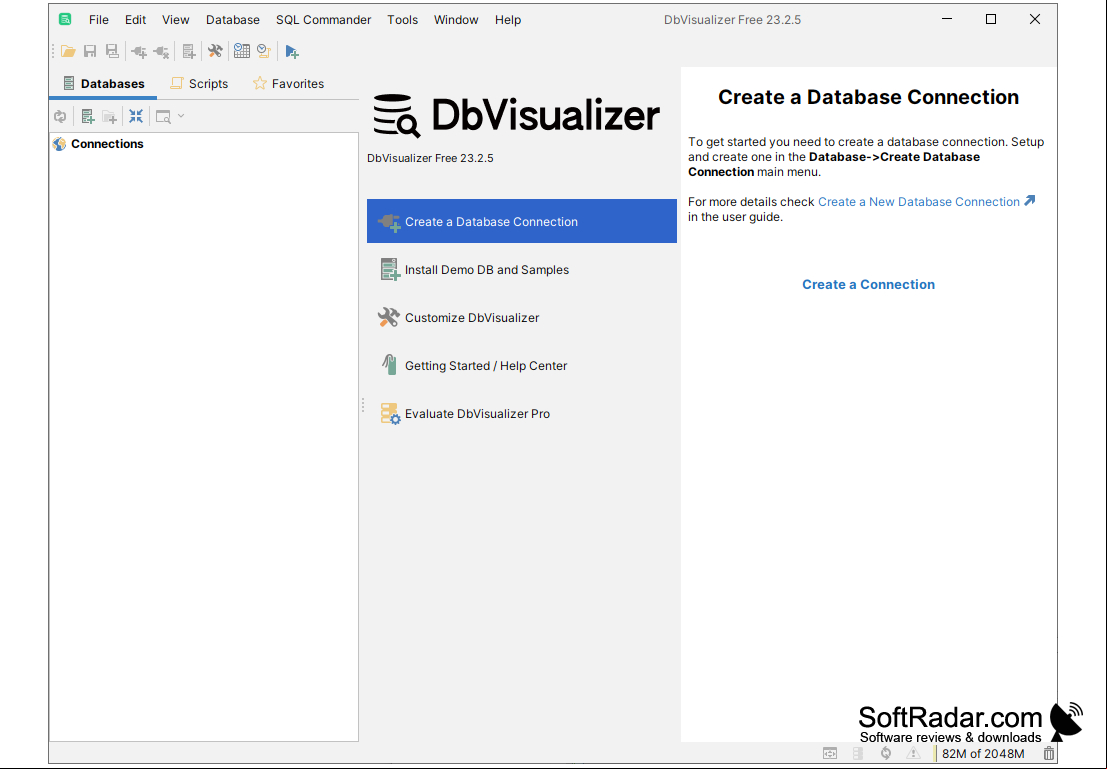Open the Window menu

[x=456, y=20]
